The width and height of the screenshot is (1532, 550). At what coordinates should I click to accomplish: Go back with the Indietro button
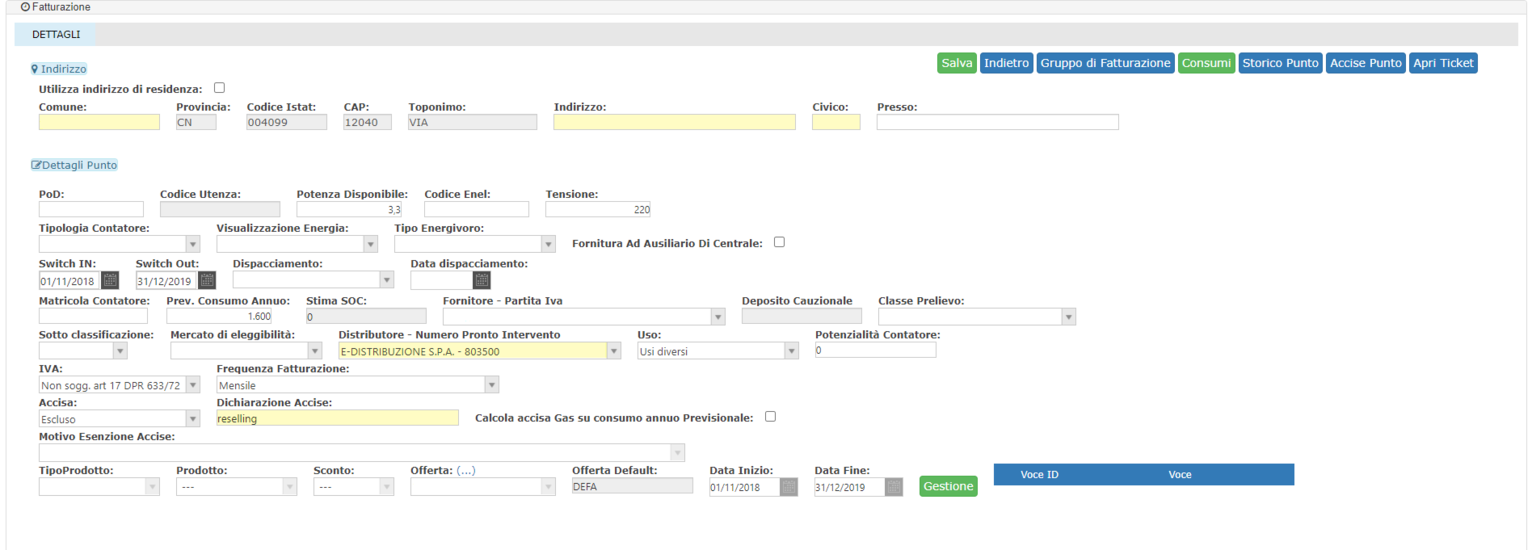pyautogui.click(x=1006, y=63)
